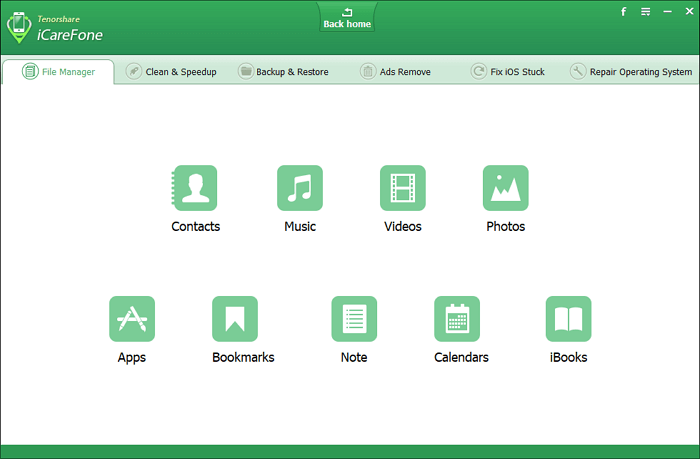Click the Tenorshare iCareFone logo
Screen dimensions: 700x459
click(x=55, y=28)
